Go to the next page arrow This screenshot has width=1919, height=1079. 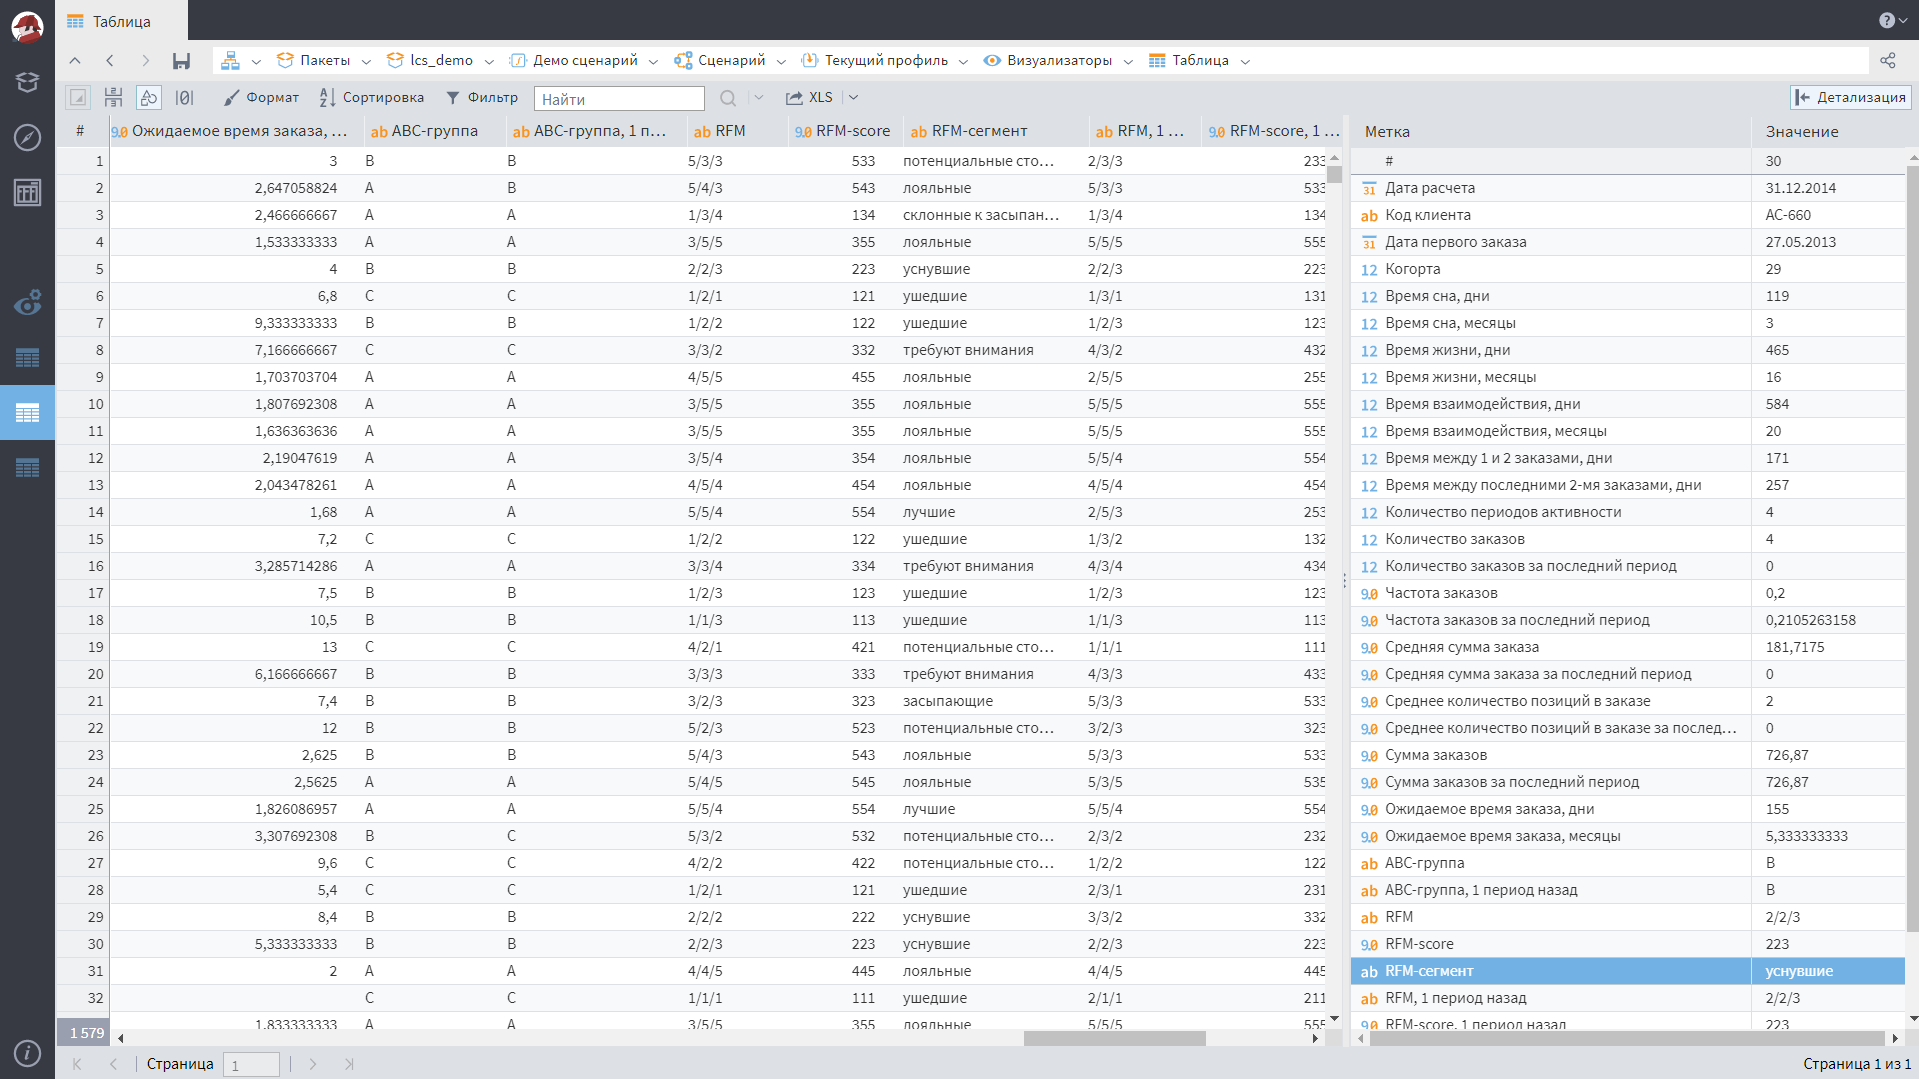[313, 1064]
